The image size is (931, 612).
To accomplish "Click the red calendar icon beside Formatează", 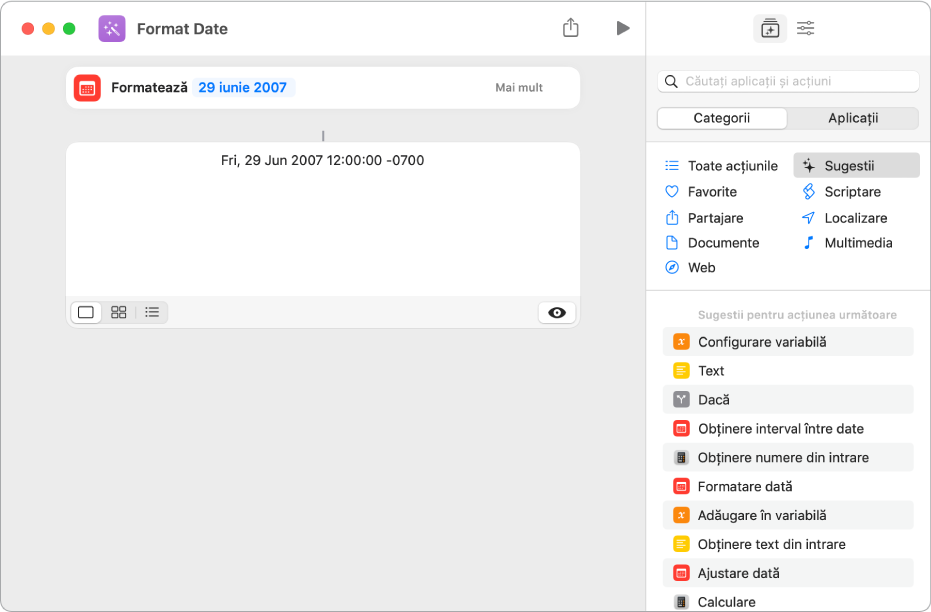I will (x=87, y=88).
